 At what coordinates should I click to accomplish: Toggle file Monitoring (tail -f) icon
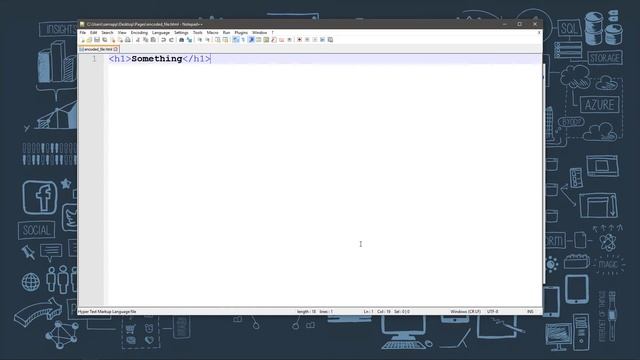[289, 40]
